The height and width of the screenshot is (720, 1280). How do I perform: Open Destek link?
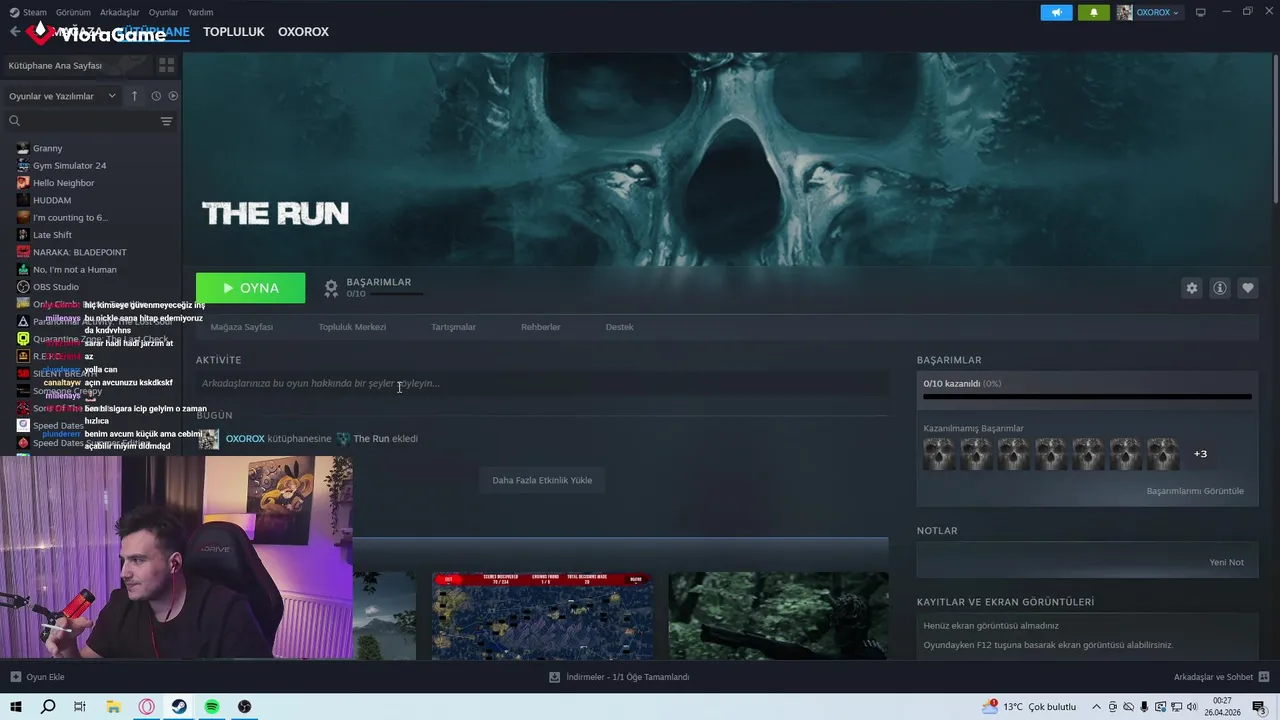coord(619,327)
